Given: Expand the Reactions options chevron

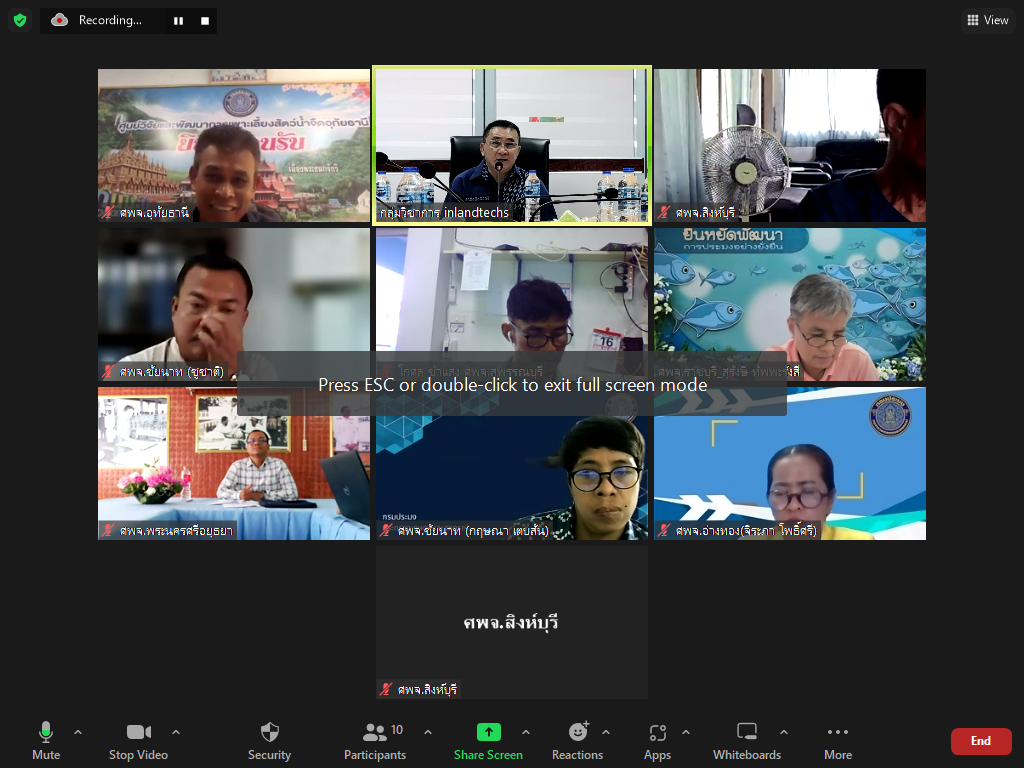Looking at the screenshot, I should (606, 732).
